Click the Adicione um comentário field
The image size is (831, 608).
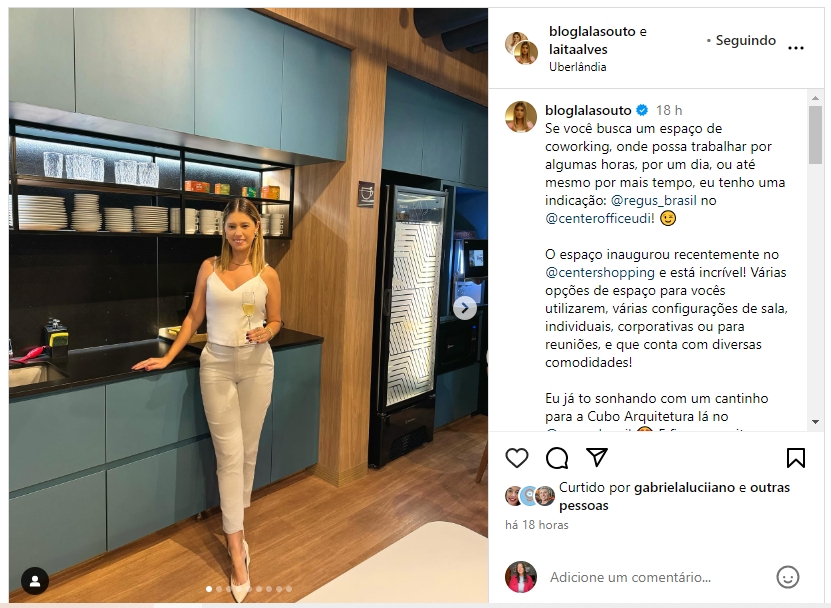630,577
